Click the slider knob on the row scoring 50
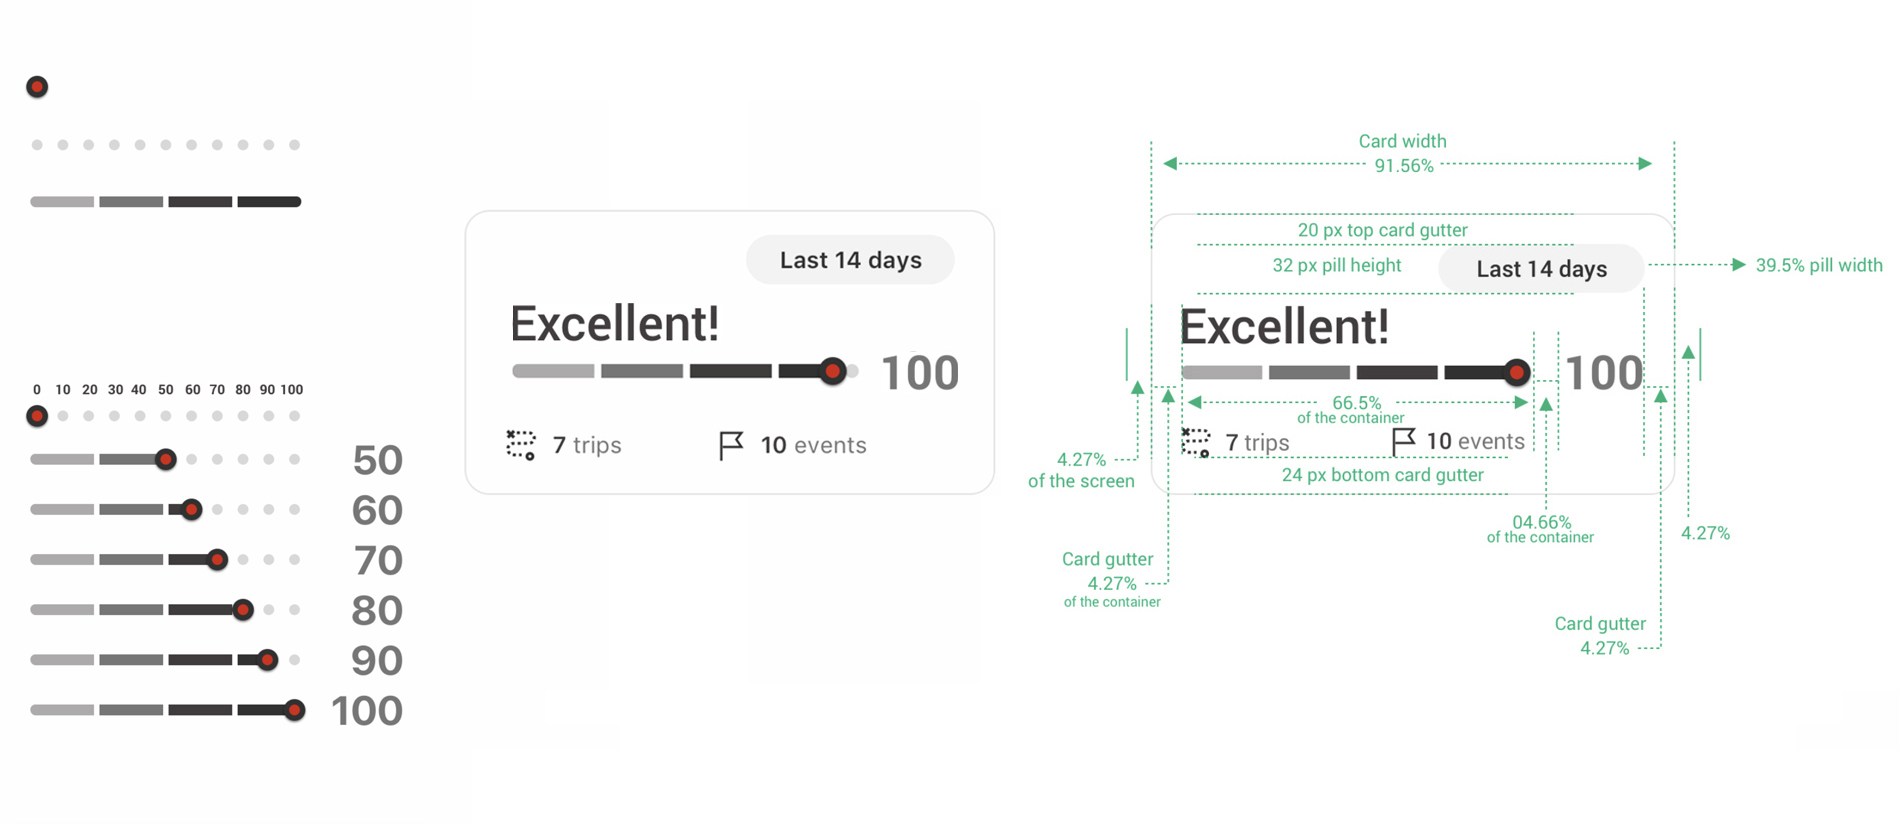Viewport: 1899px width, 824px height. tap(166, 460)
